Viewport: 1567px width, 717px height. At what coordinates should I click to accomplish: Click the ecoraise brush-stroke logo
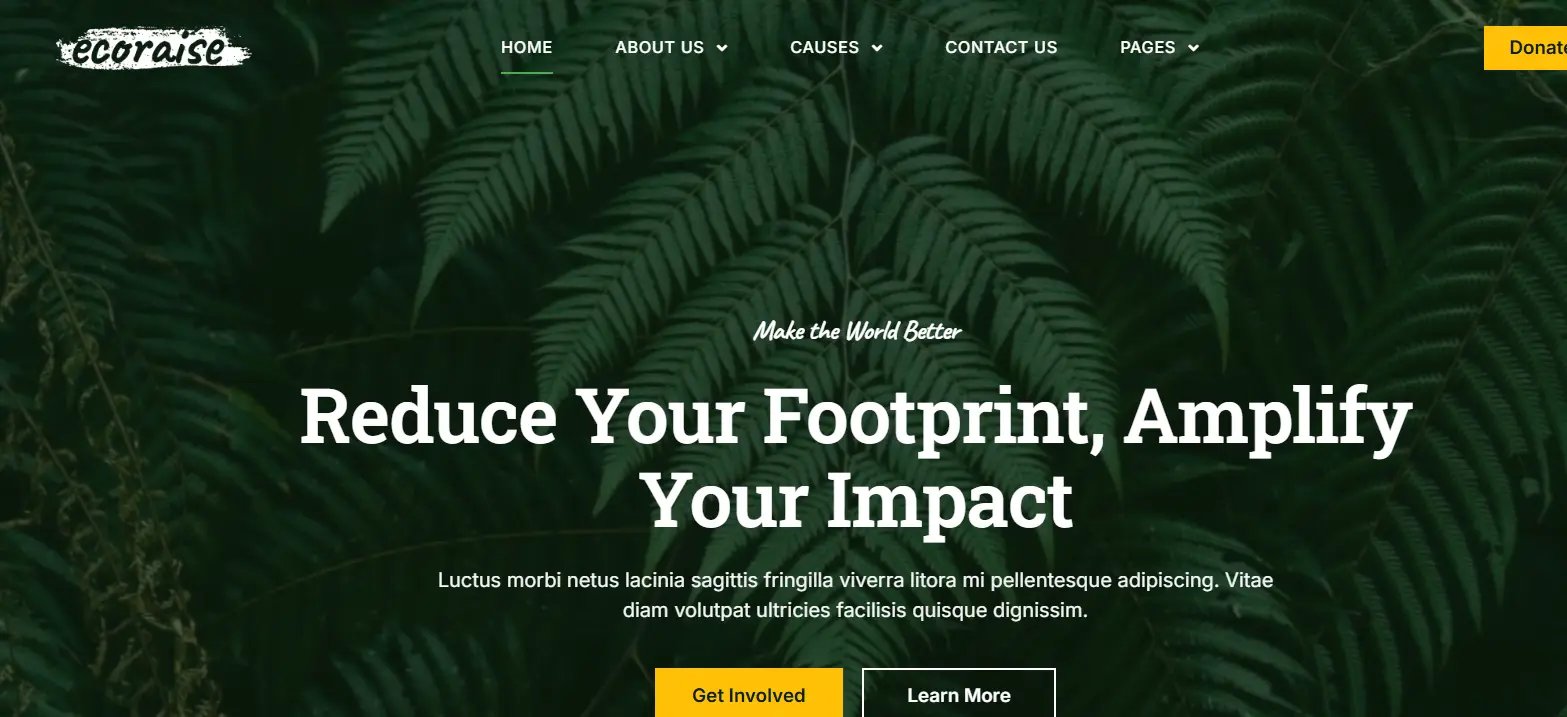[154, 48]
